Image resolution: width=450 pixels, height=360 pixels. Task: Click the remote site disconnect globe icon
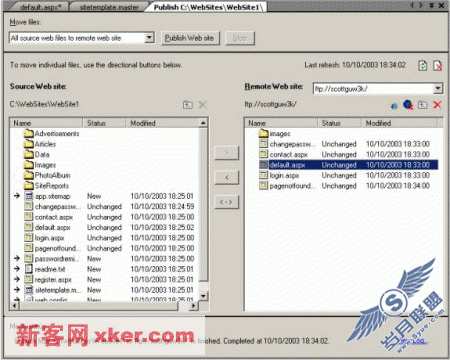tap(408, 105)
